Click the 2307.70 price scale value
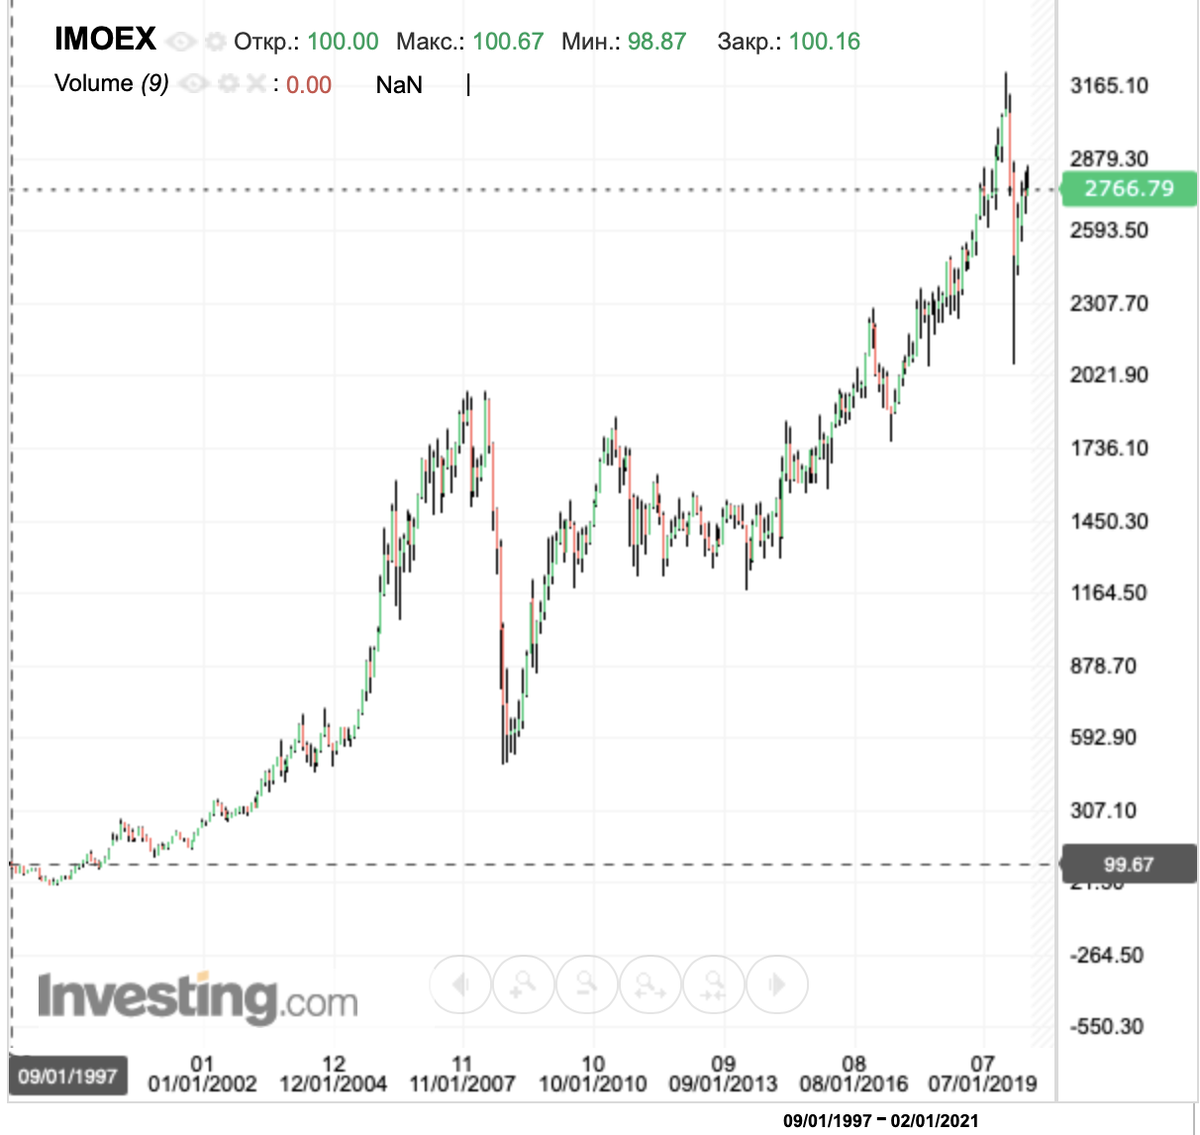Viewport: 1200px width, 1135px height. [1109, 303]
